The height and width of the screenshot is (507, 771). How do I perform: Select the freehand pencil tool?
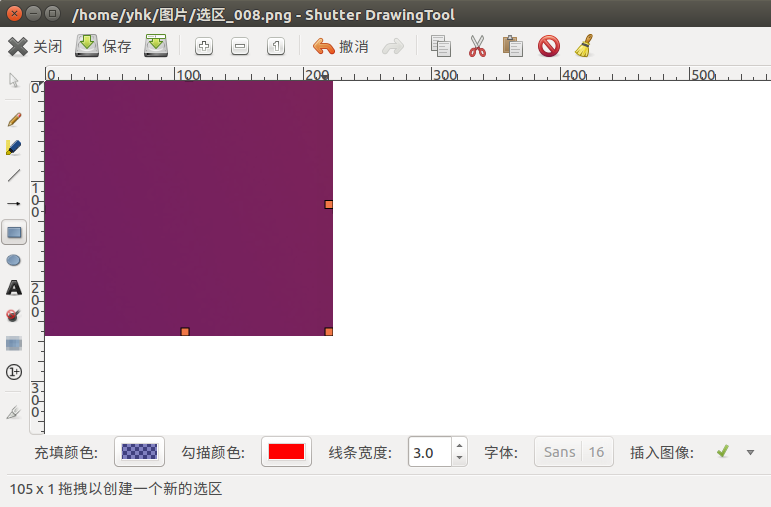(x=14, y=119)
